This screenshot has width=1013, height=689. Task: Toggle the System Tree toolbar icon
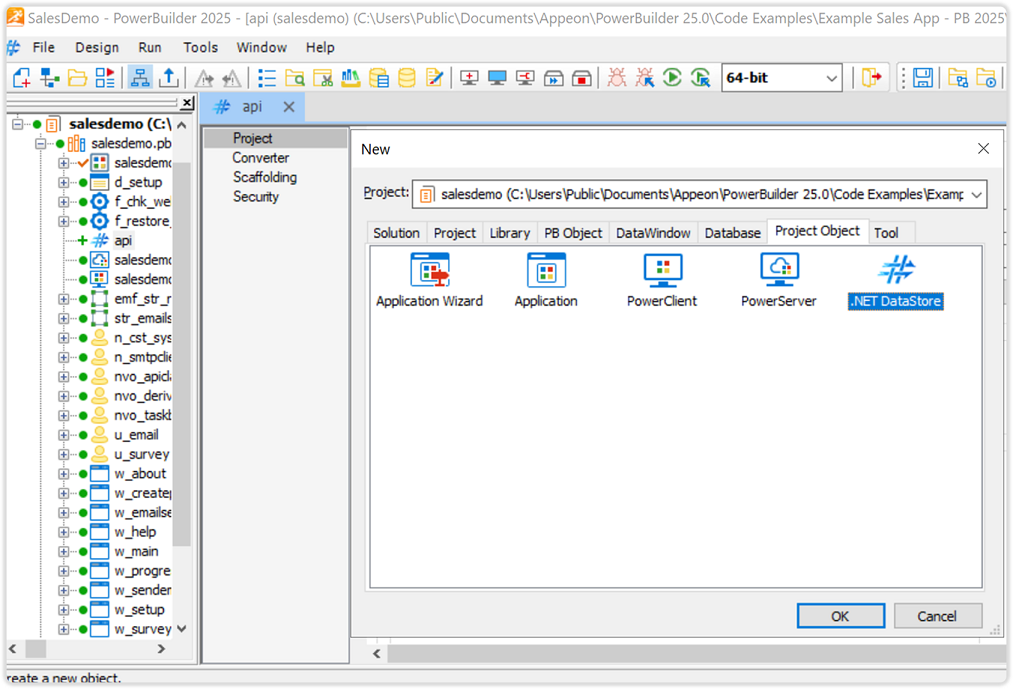pos(140,78)
